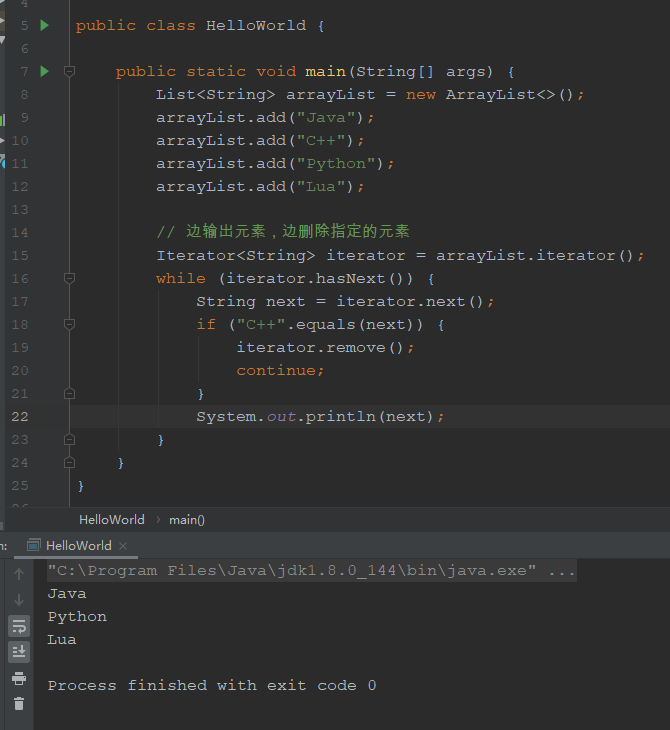Collapse main method fold marker on line 7
The height and width of the screenshot is (730, 670).
[69, 71]
